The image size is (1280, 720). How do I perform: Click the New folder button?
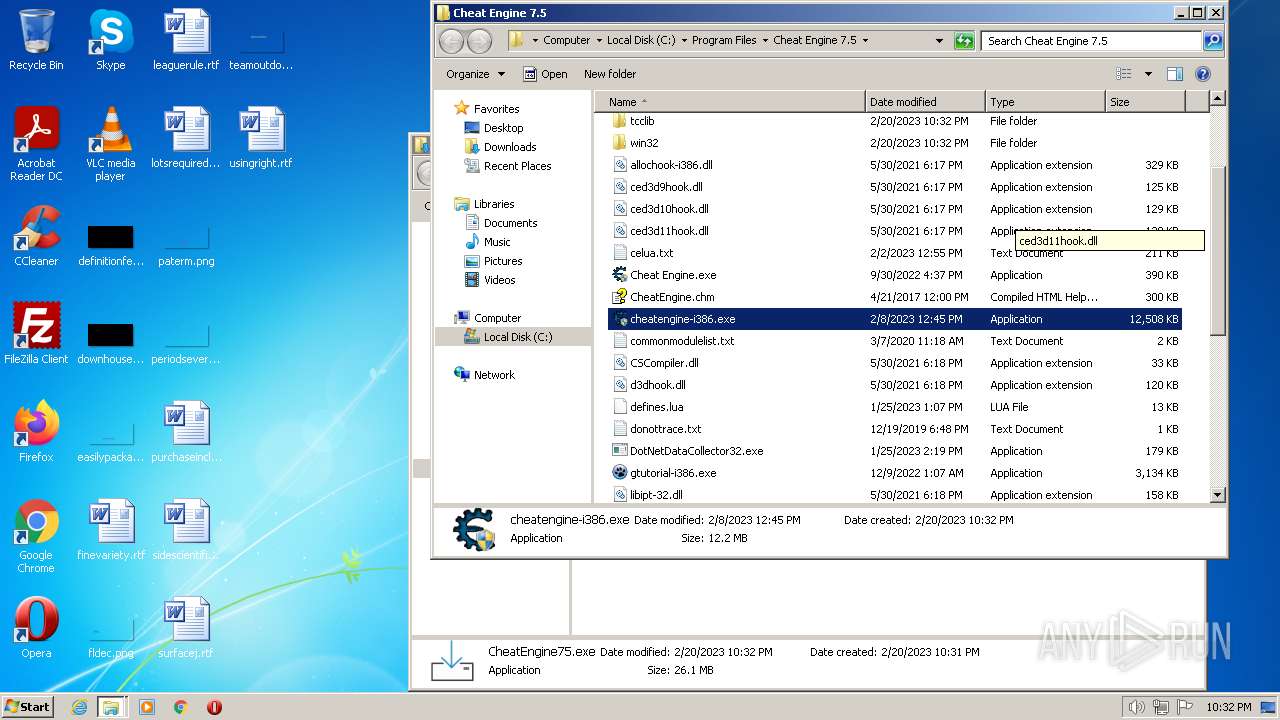610,74
